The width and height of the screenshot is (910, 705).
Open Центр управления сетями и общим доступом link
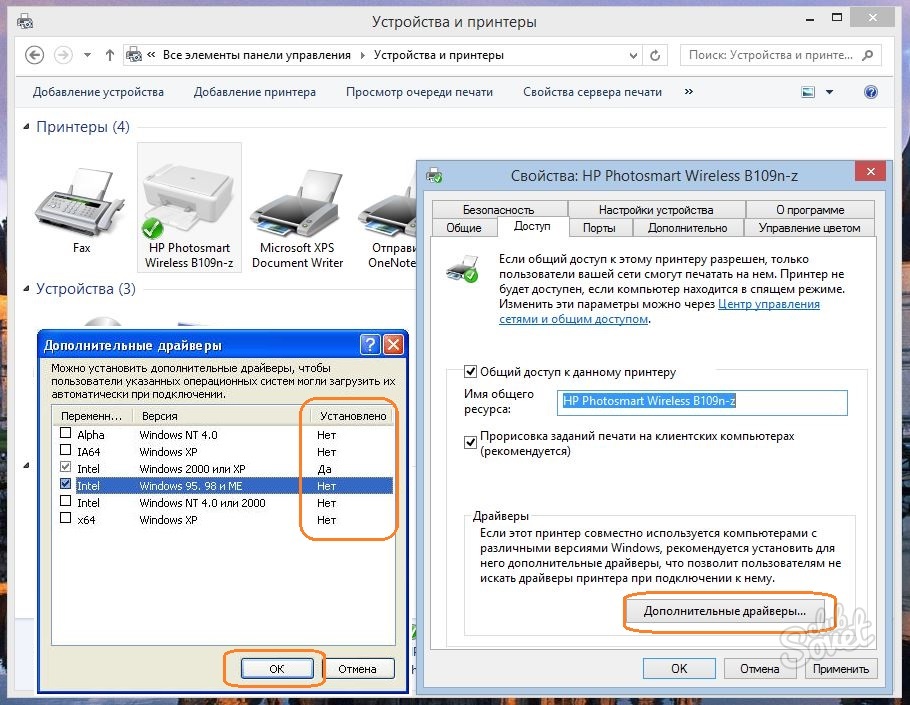pyautogui.click(x=659, y=311)
